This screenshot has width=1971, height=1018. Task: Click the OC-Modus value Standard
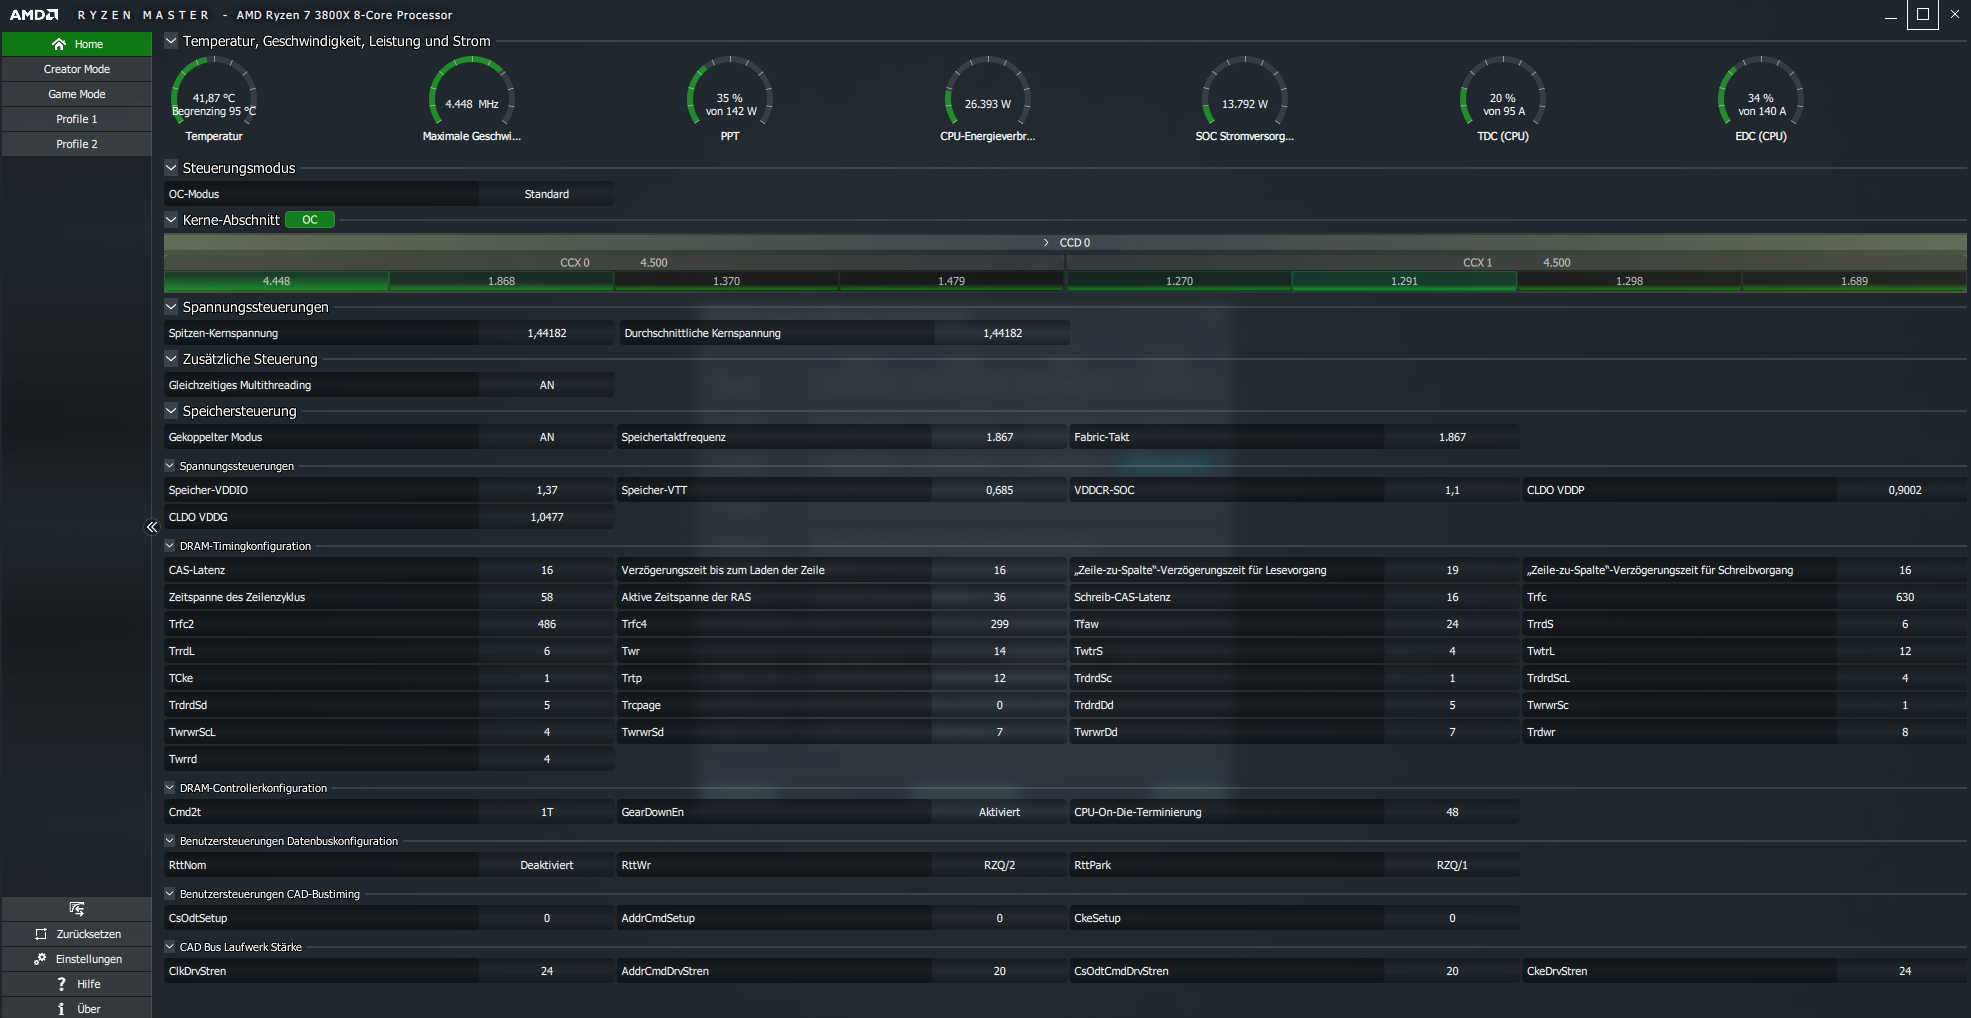pos(547,194)
